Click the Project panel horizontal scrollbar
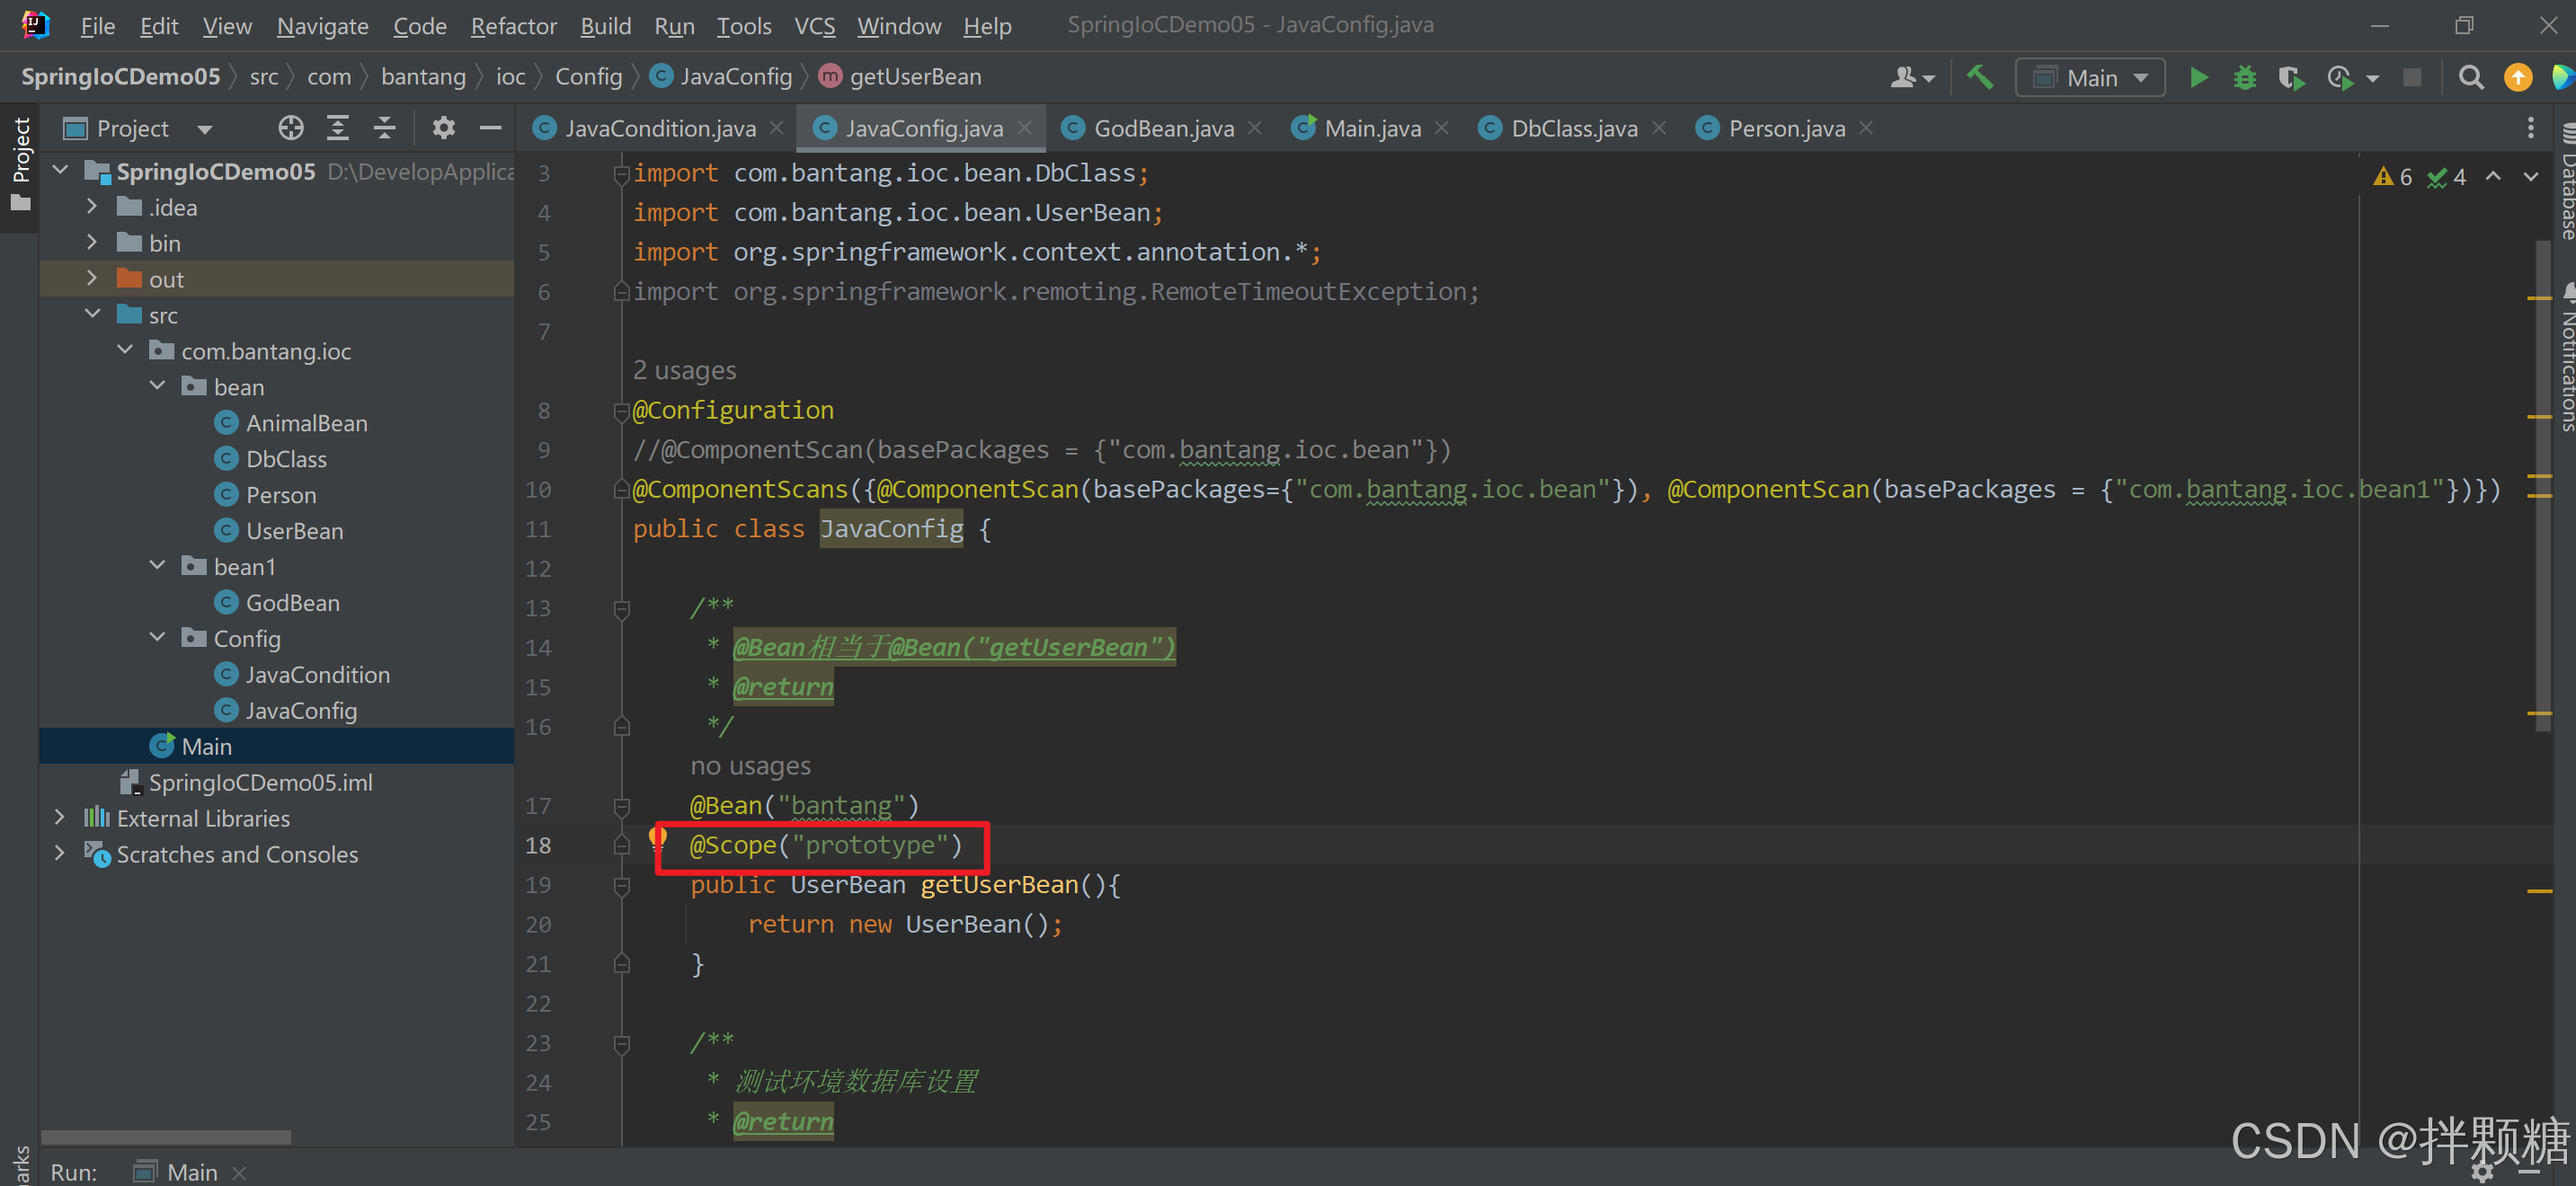2576x1186 pixels. (x=166, y=1137)
